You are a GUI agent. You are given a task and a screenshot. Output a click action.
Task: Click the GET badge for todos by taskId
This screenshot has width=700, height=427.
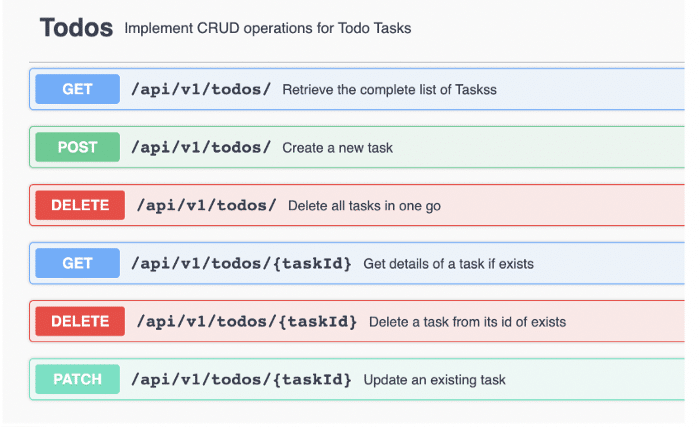(x=78, y=263)
